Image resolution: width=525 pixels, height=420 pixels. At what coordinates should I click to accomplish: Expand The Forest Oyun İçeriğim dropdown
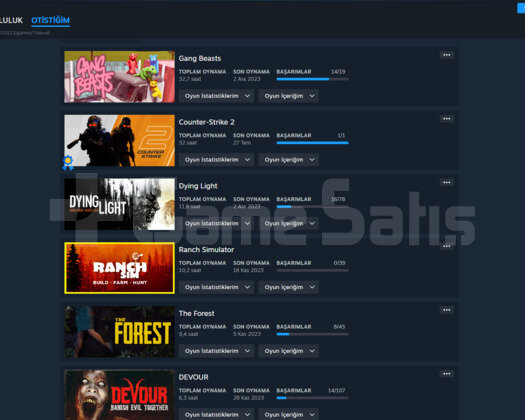(x=289, y=351)
